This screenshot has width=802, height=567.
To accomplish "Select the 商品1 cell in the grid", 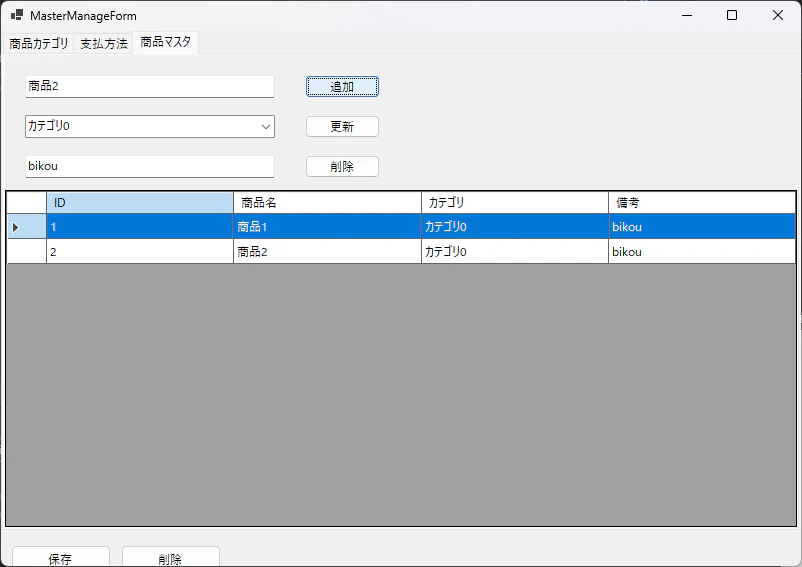I will click(327, 226).
